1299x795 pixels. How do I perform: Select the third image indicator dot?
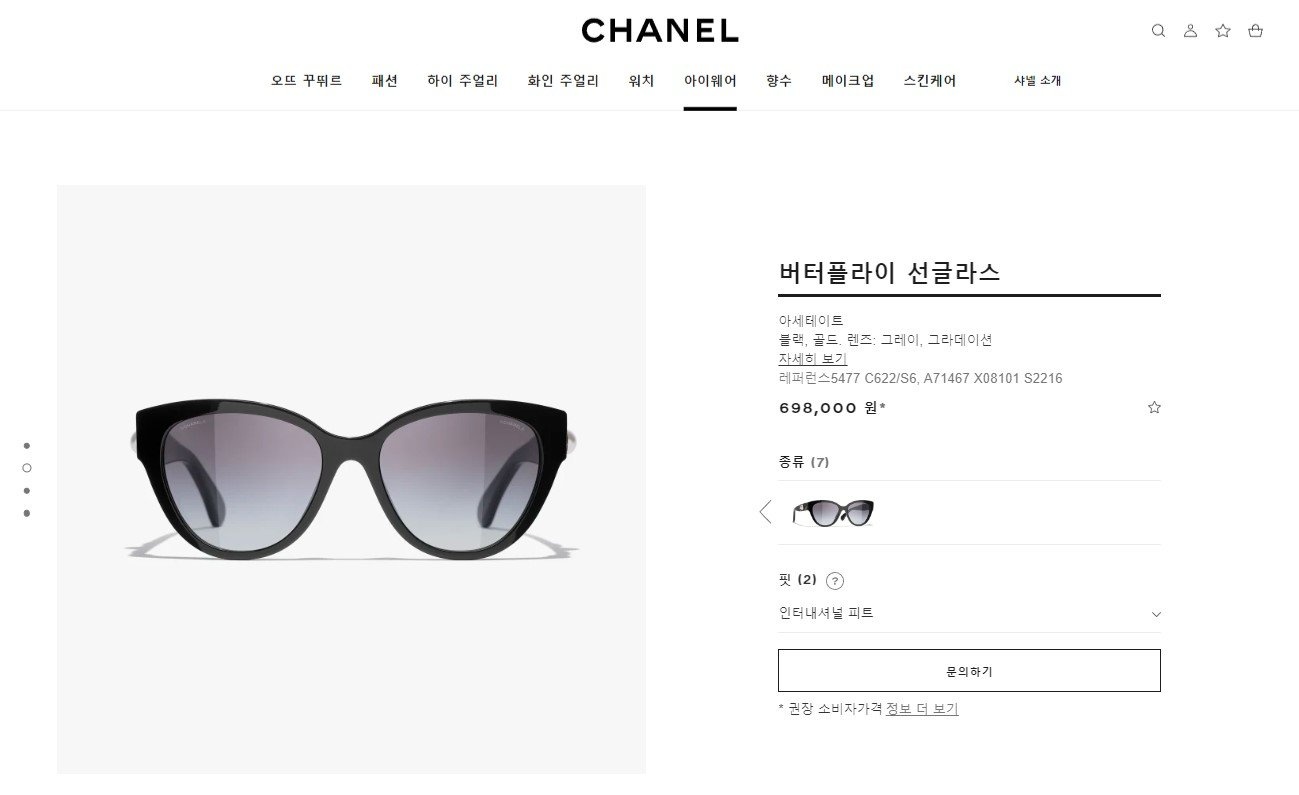pyautogui.click(x=27, y=490)
